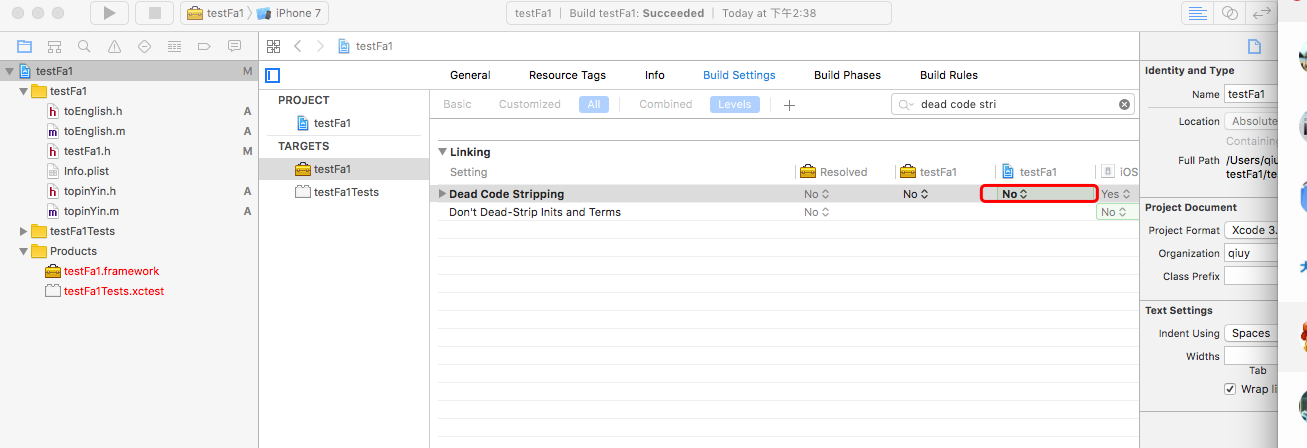1307x448 pixels.
Task: Add a build setting with plus button
Action: (789, 105)
